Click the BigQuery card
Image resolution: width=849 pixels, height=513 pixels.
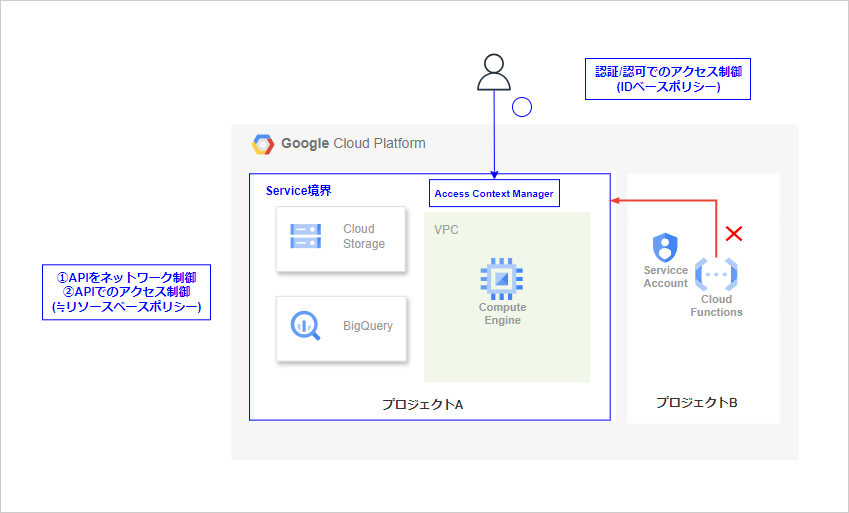pos(341,329)
